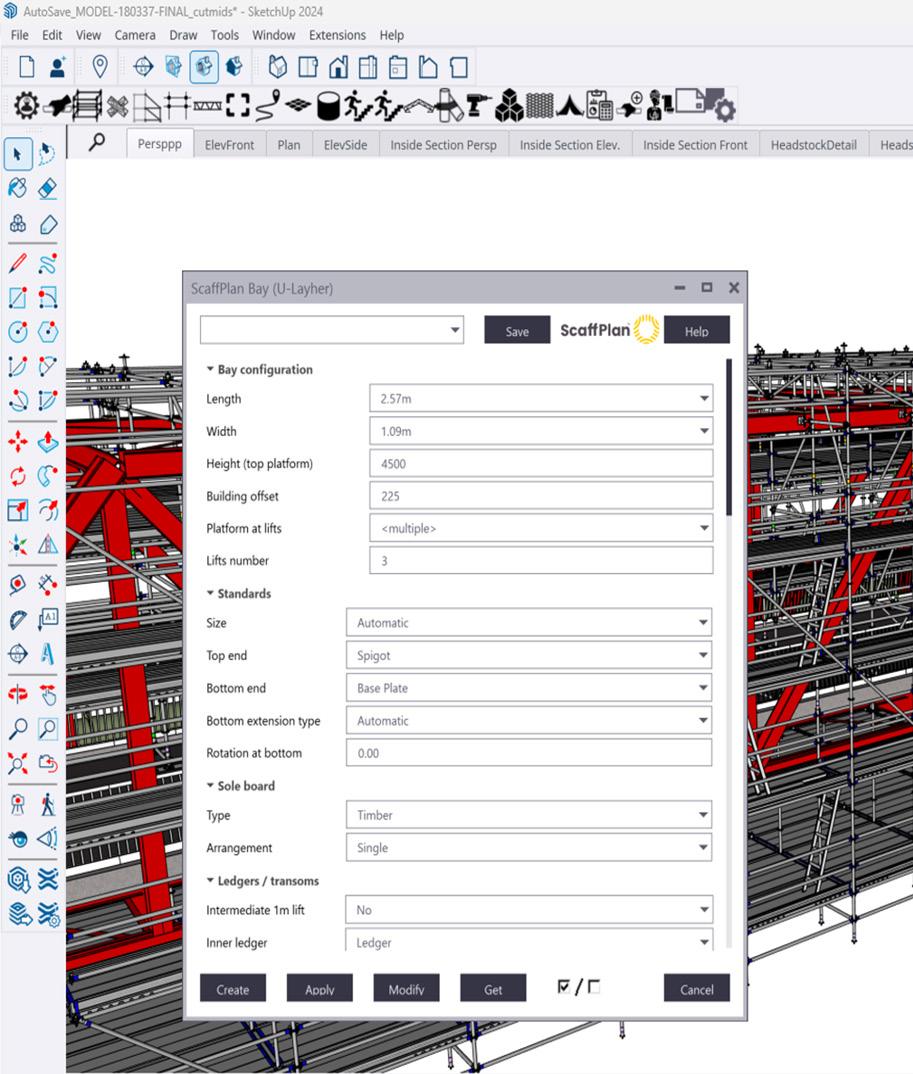Open the ScaffPlan settings gear icon
This screenshot has height=1074, width=913.
[27, 106]
